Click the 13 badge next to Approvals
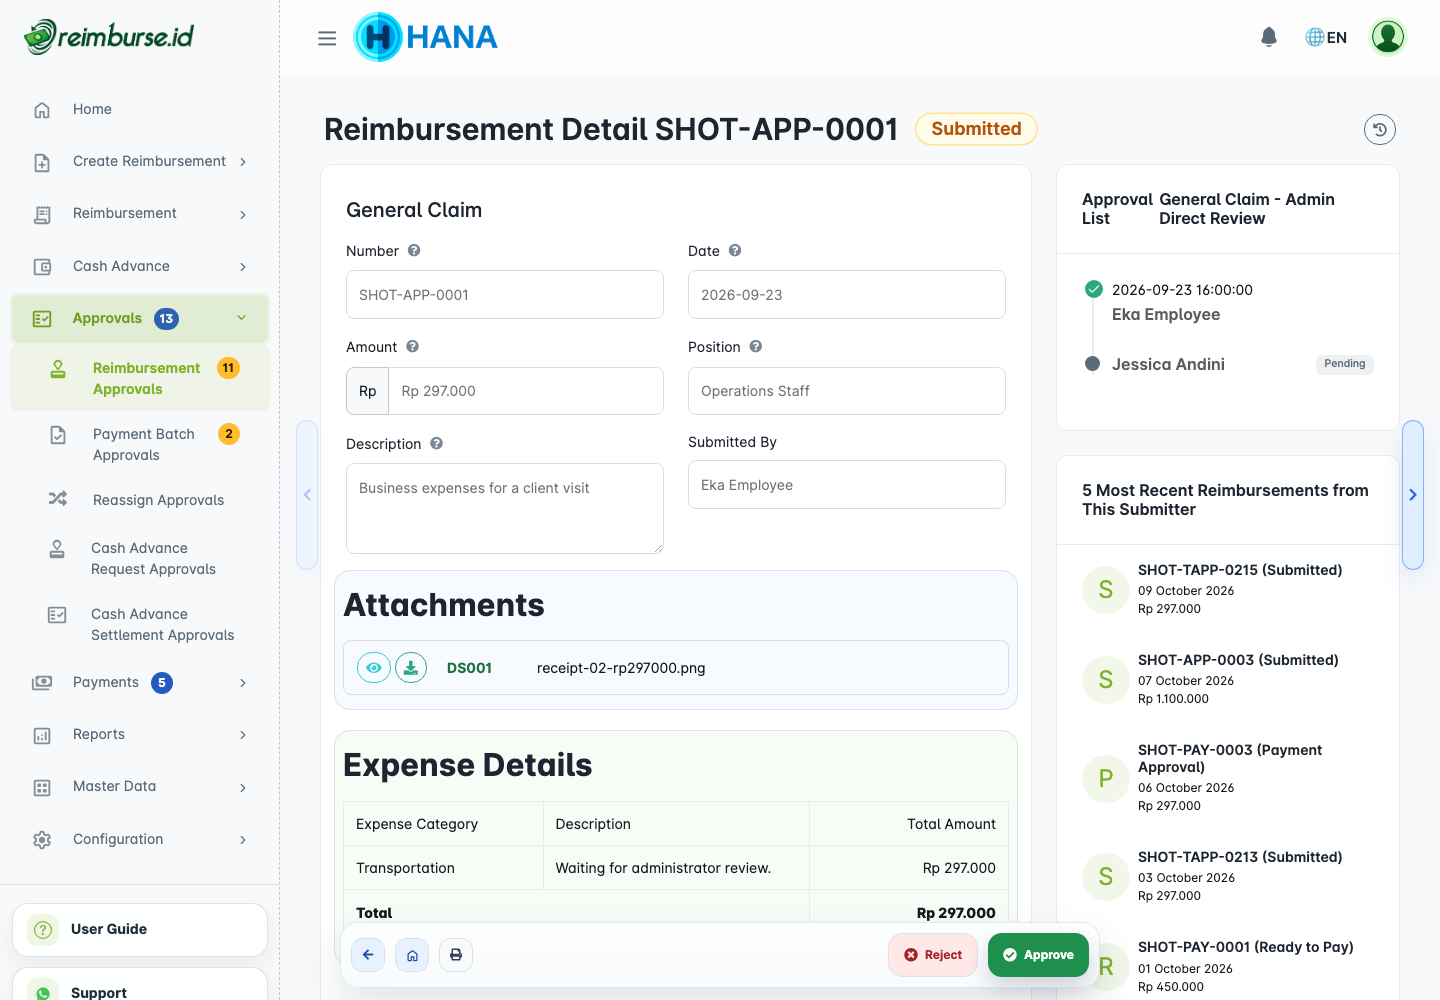The width and height of the screenshot is (1440, 1000). (x=166, y=319)
